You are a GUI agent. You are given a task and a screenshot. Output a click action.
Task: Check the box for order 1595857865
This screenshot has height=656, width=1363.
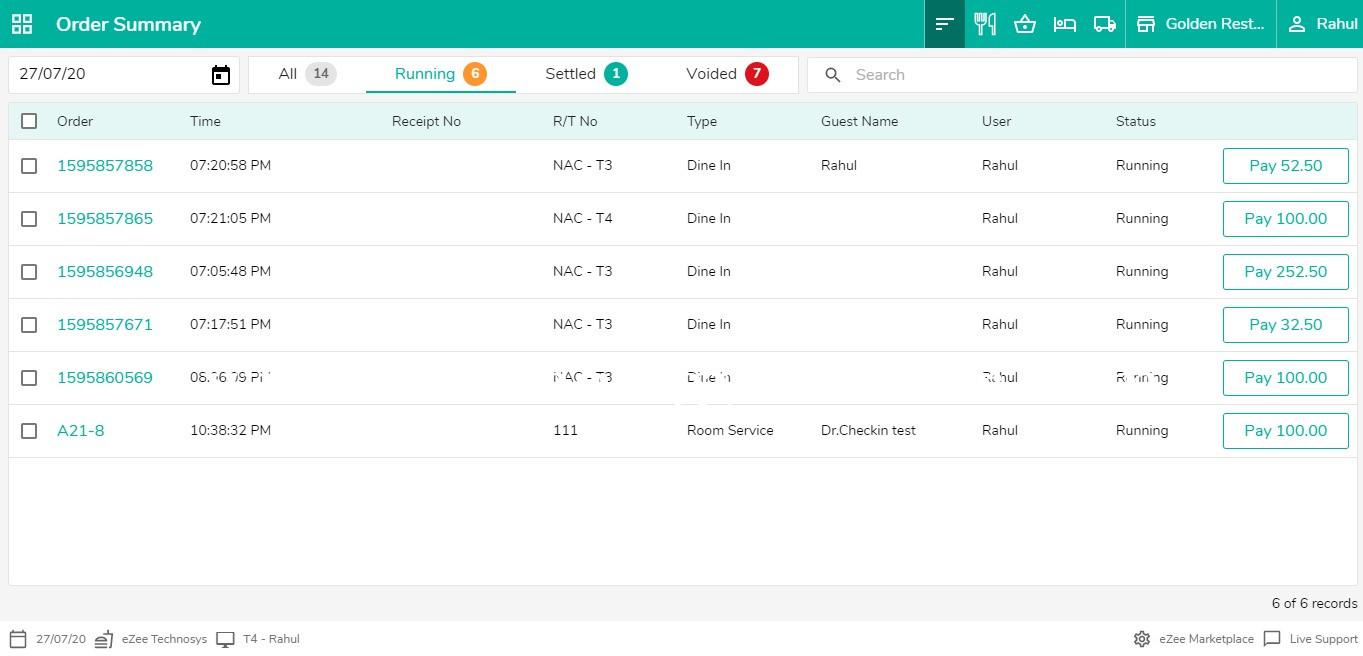pyautogui.click(x=29, y=219)
